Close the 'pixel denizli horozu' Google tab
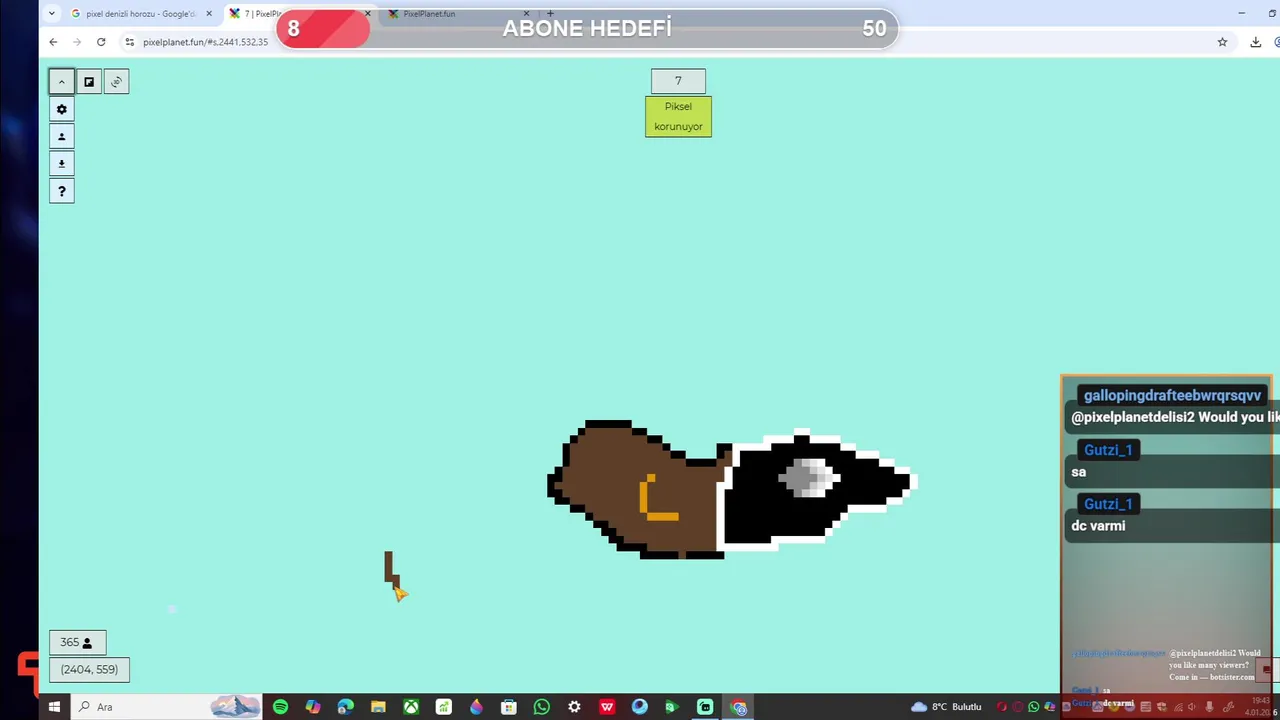Image resolution: width=1280 pixels, height=720 pixels. [x=209, y=14]
